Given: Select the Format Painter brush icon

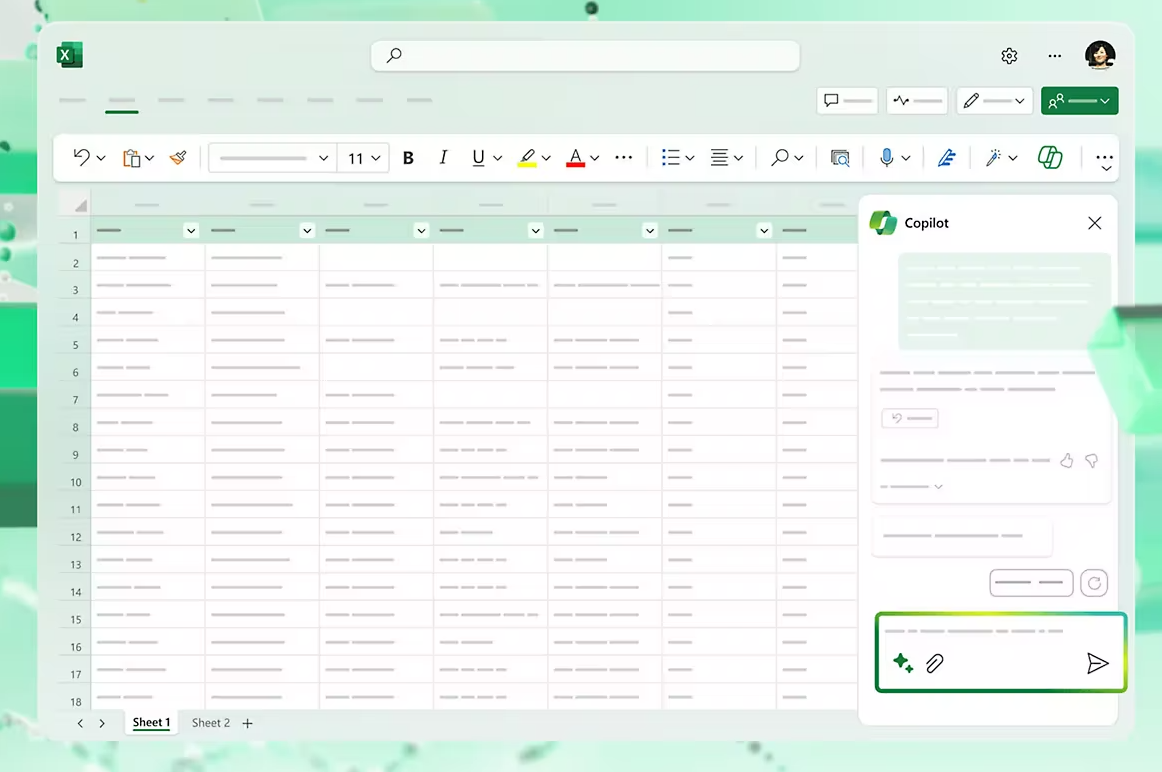Looking at the screenshot, I should point(178,157).
